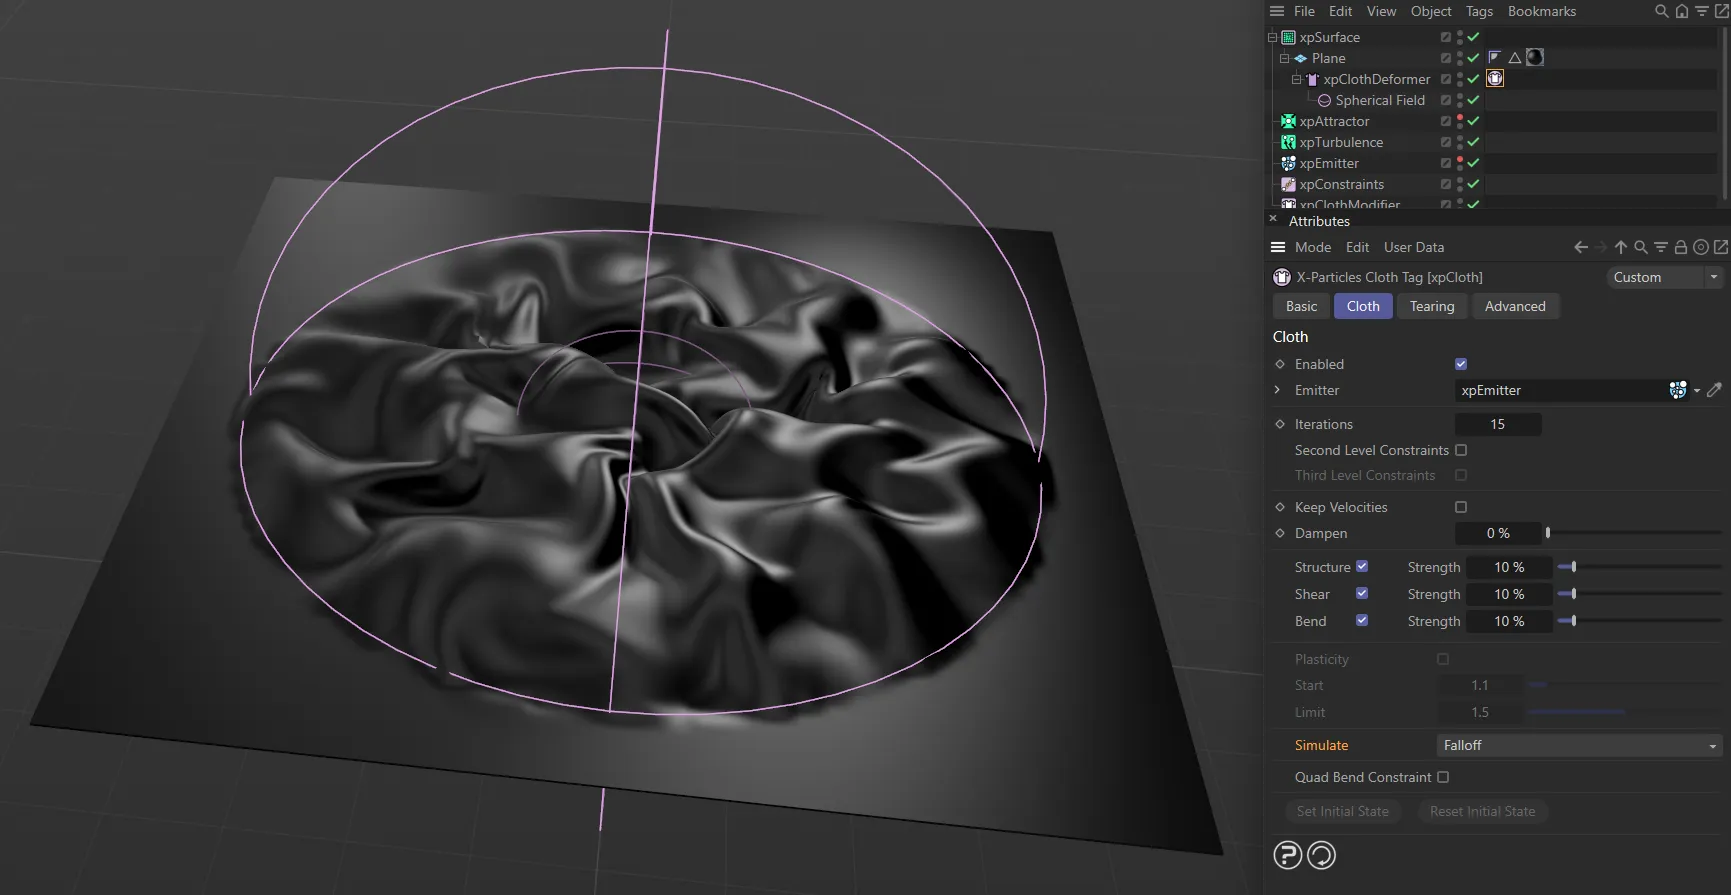Select the xpTurbulence object icon
This screenshot has height=895, width=1731.
pos(1289,142)
